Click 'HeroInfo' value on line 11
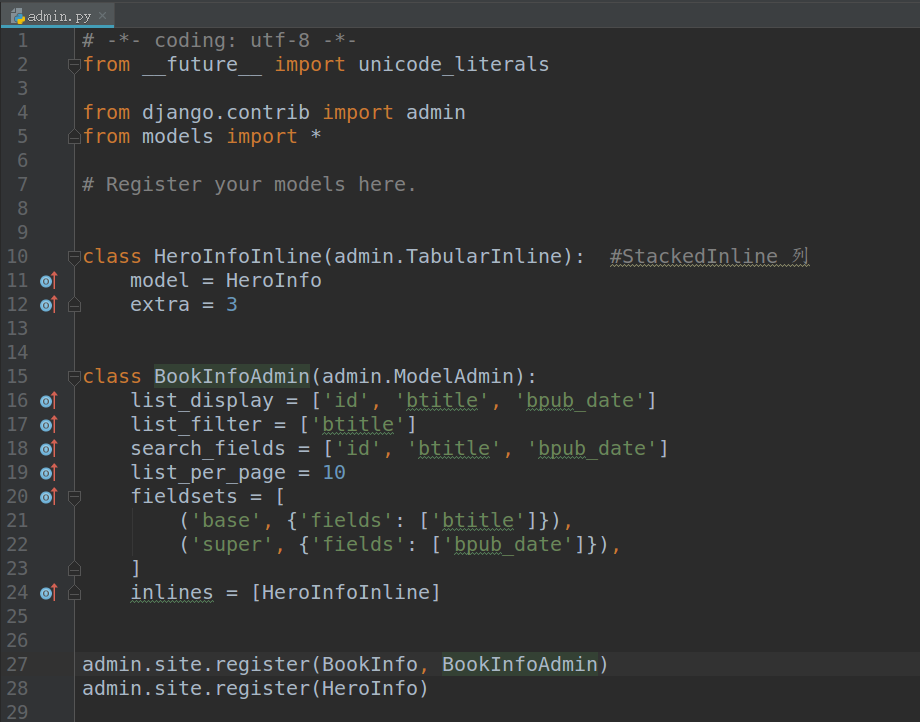 [273, 281]
